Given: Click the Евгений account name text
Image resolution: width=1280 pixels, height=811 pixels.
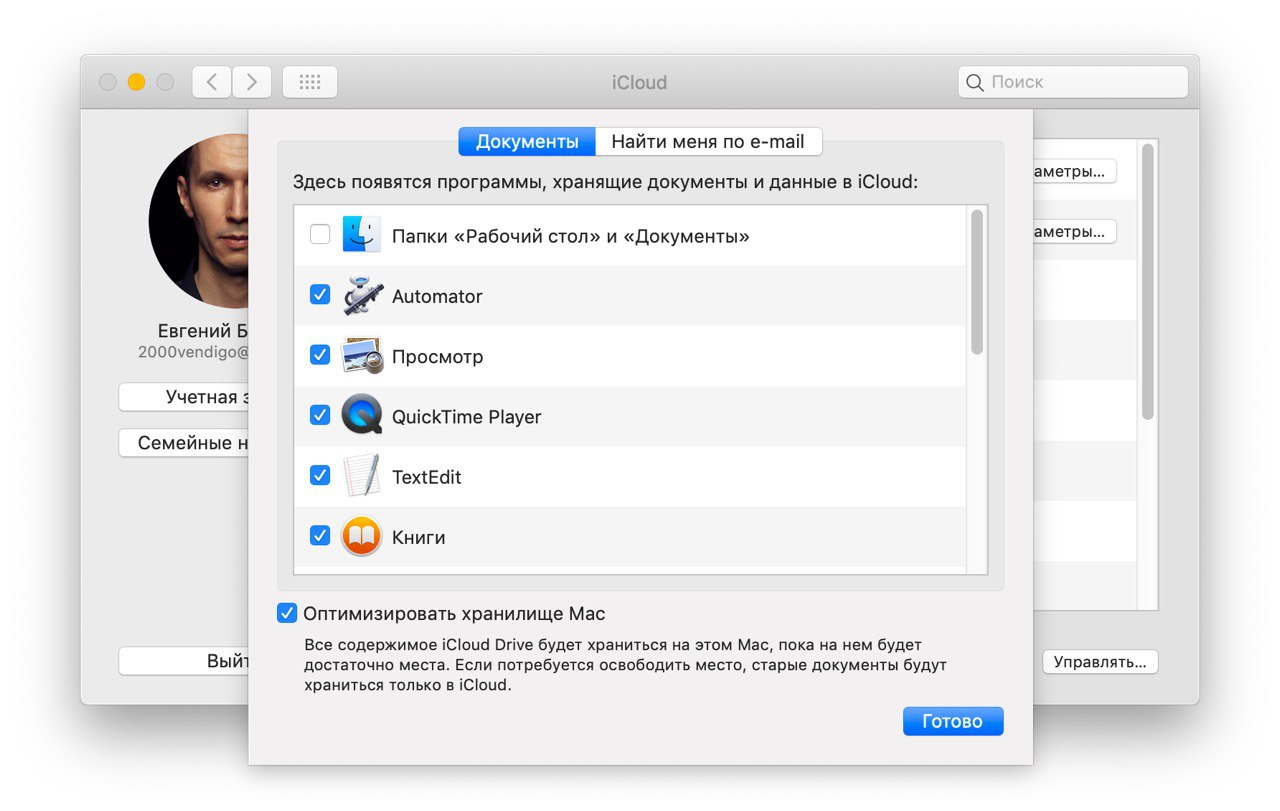Looking at the screenshot, I should [x=203, y=331].
